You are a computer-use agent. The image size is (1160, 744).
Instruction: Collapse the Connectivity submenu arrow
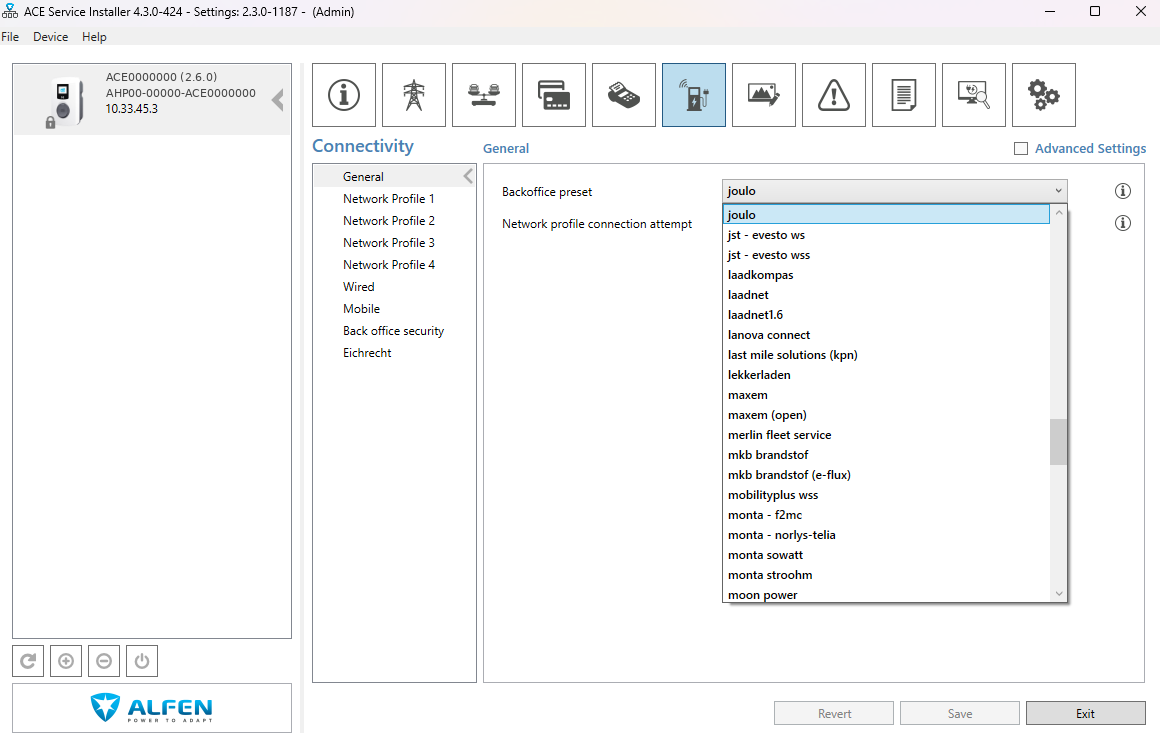468,176
